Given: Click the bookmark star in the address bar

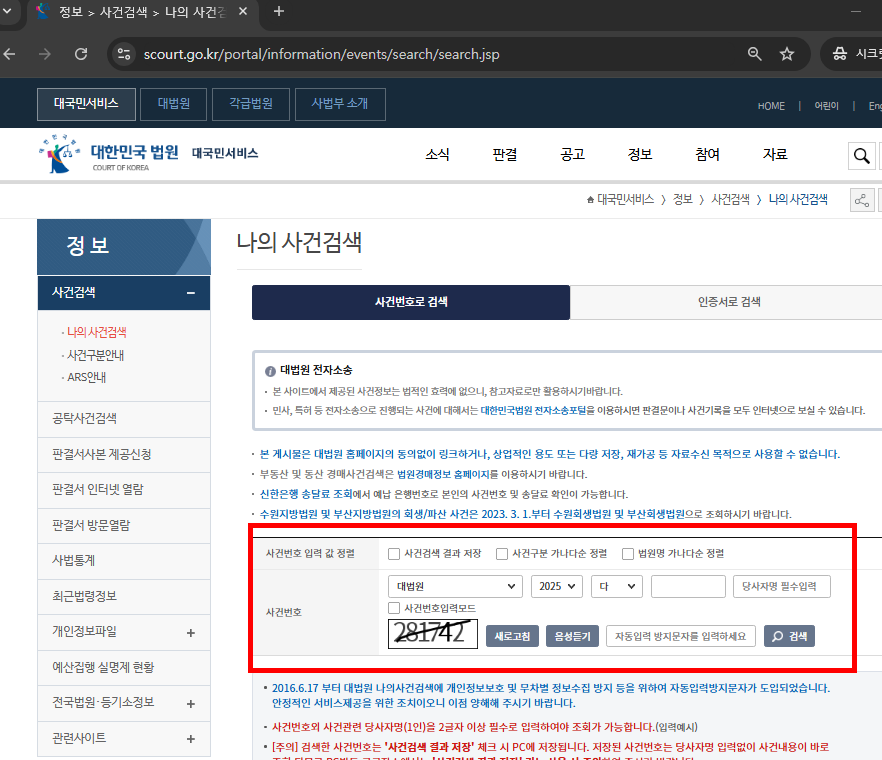Looking at the screenshot, I should pyautogui.click(x=787, y=54).
